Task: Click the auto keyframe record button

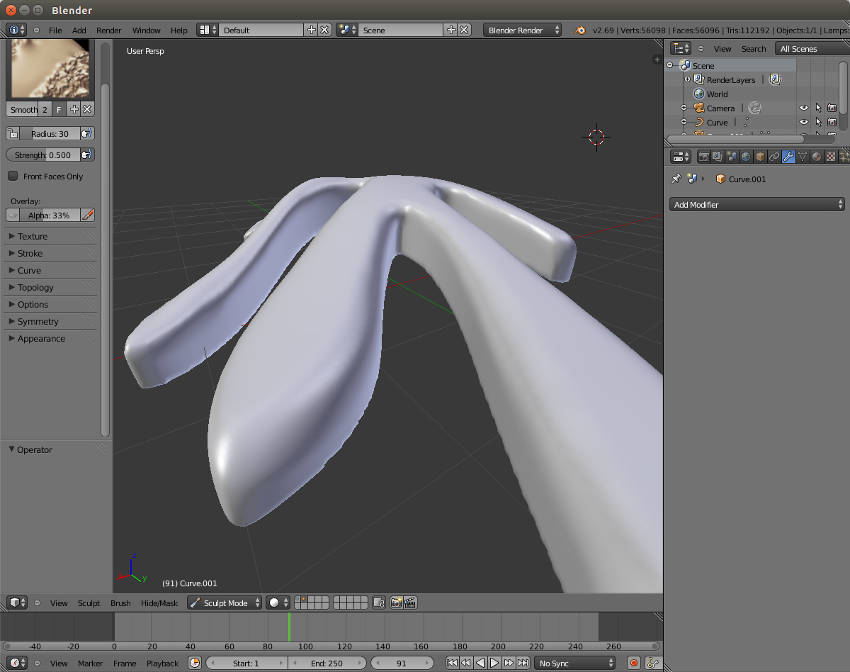Action: tap(633, 663)
